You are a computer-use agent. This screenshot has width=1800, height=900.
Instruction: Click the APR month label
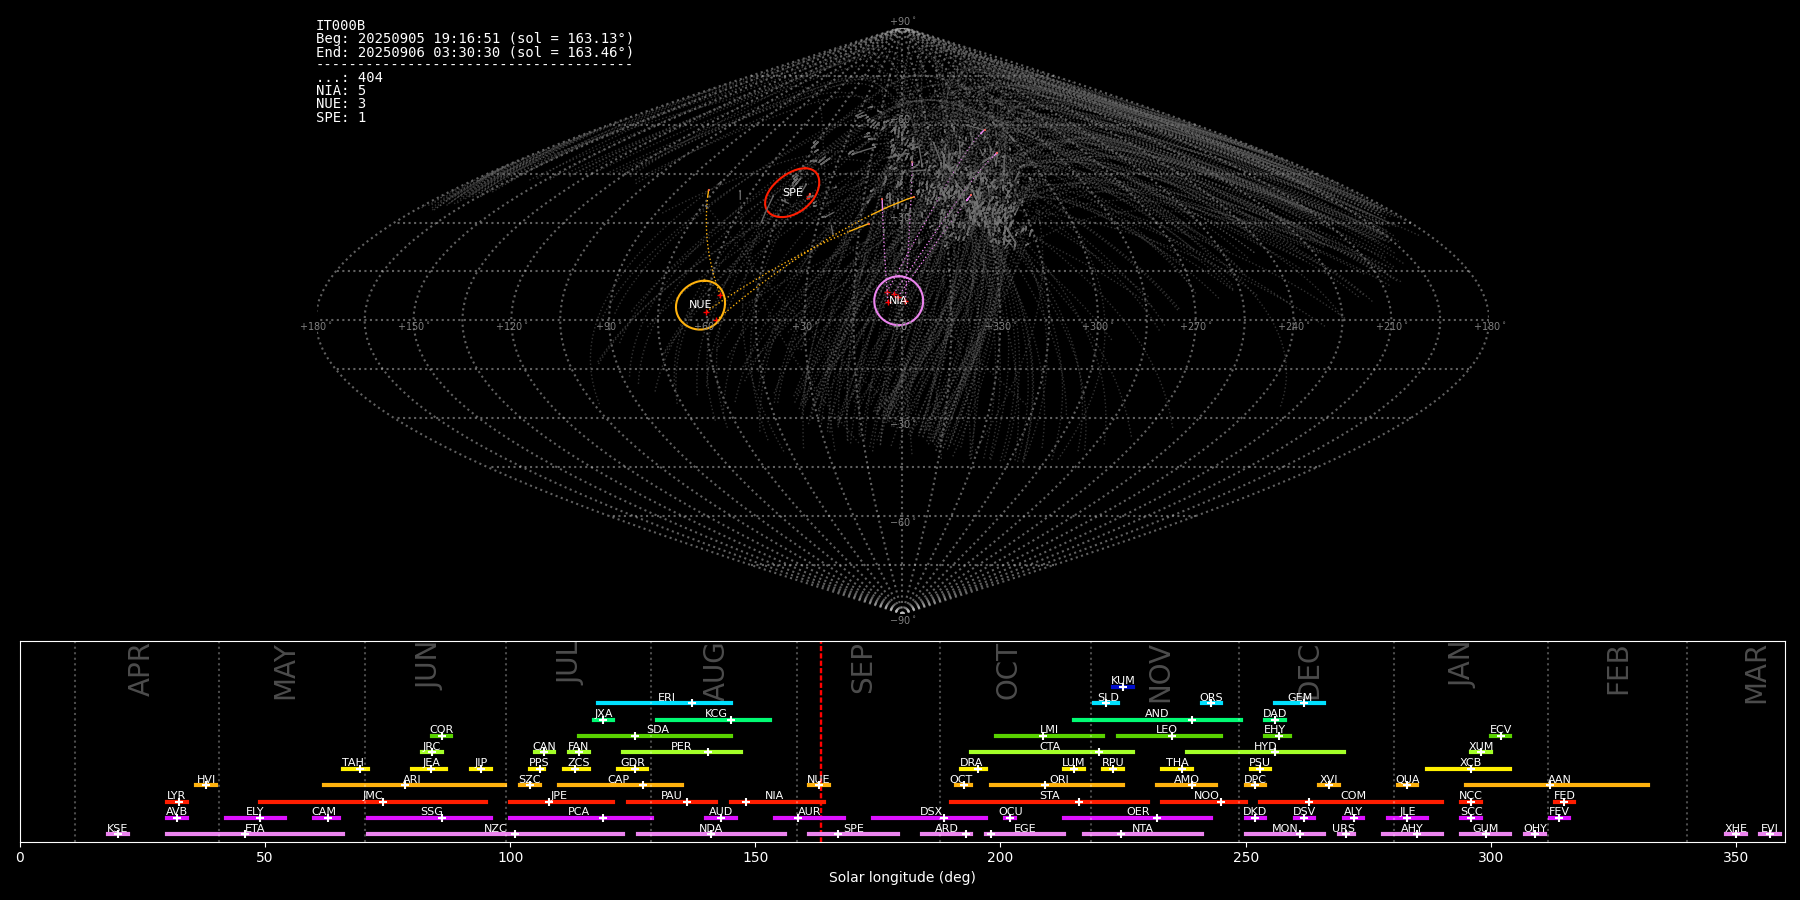point(139,670)
